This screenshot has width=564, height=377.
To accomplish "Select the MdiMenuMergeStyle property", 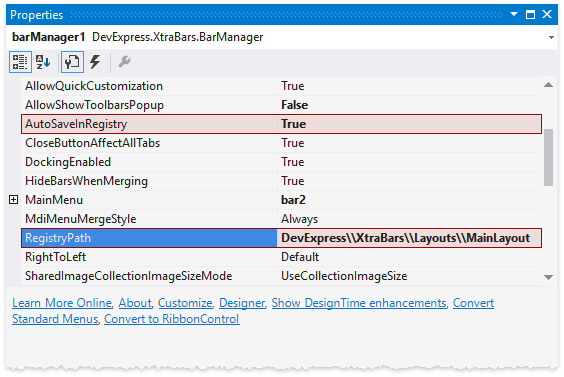I will 149,219.
